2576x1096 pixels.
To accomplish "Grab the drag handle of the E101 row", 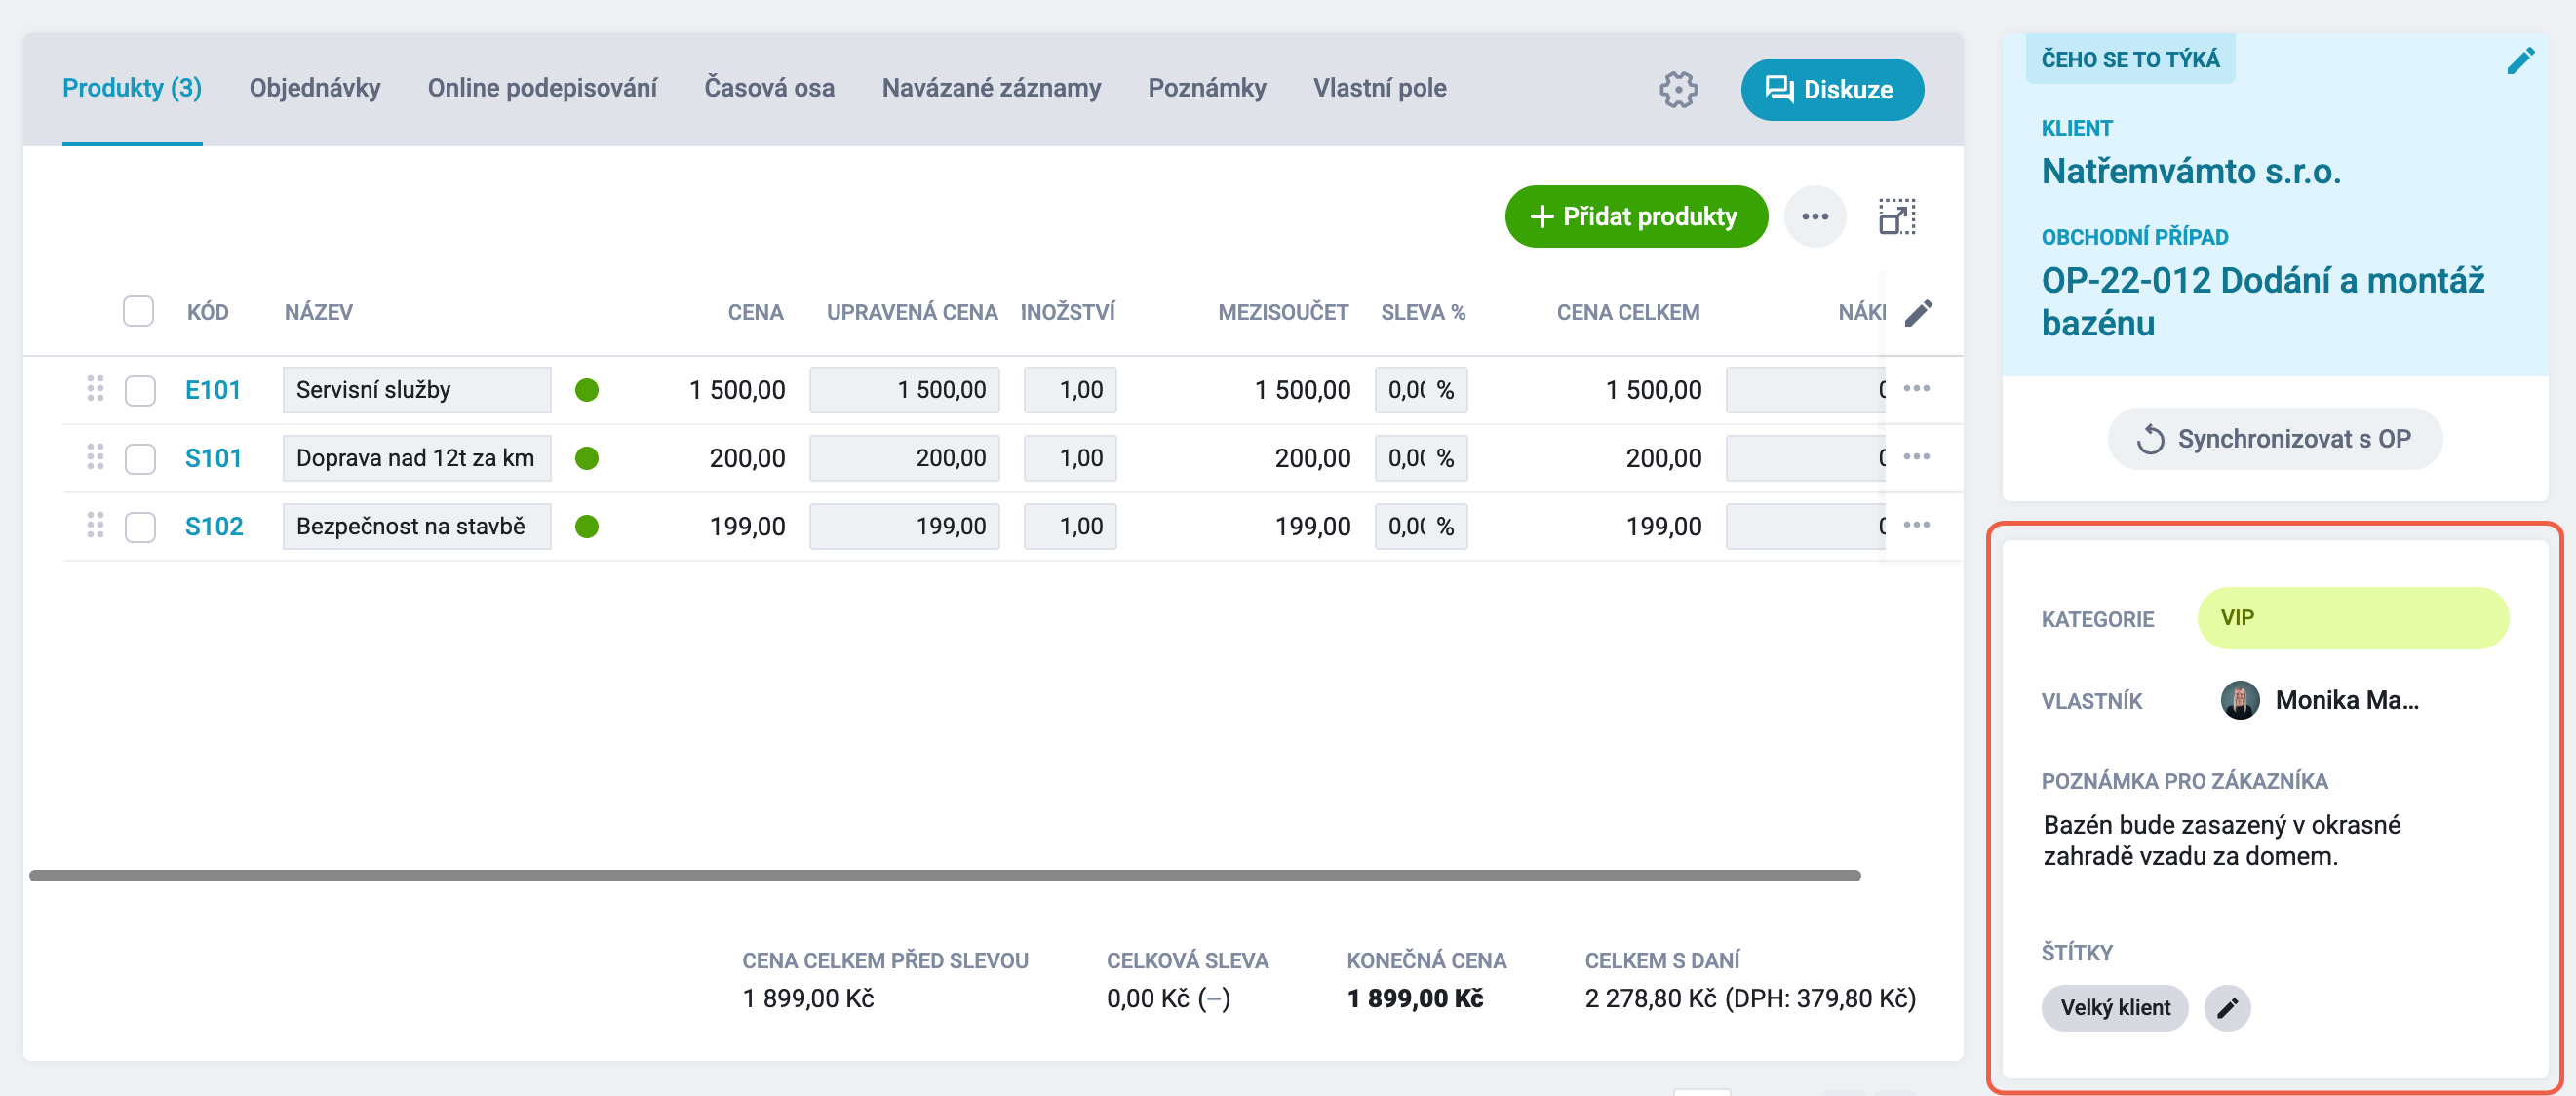I will point(95,389).
